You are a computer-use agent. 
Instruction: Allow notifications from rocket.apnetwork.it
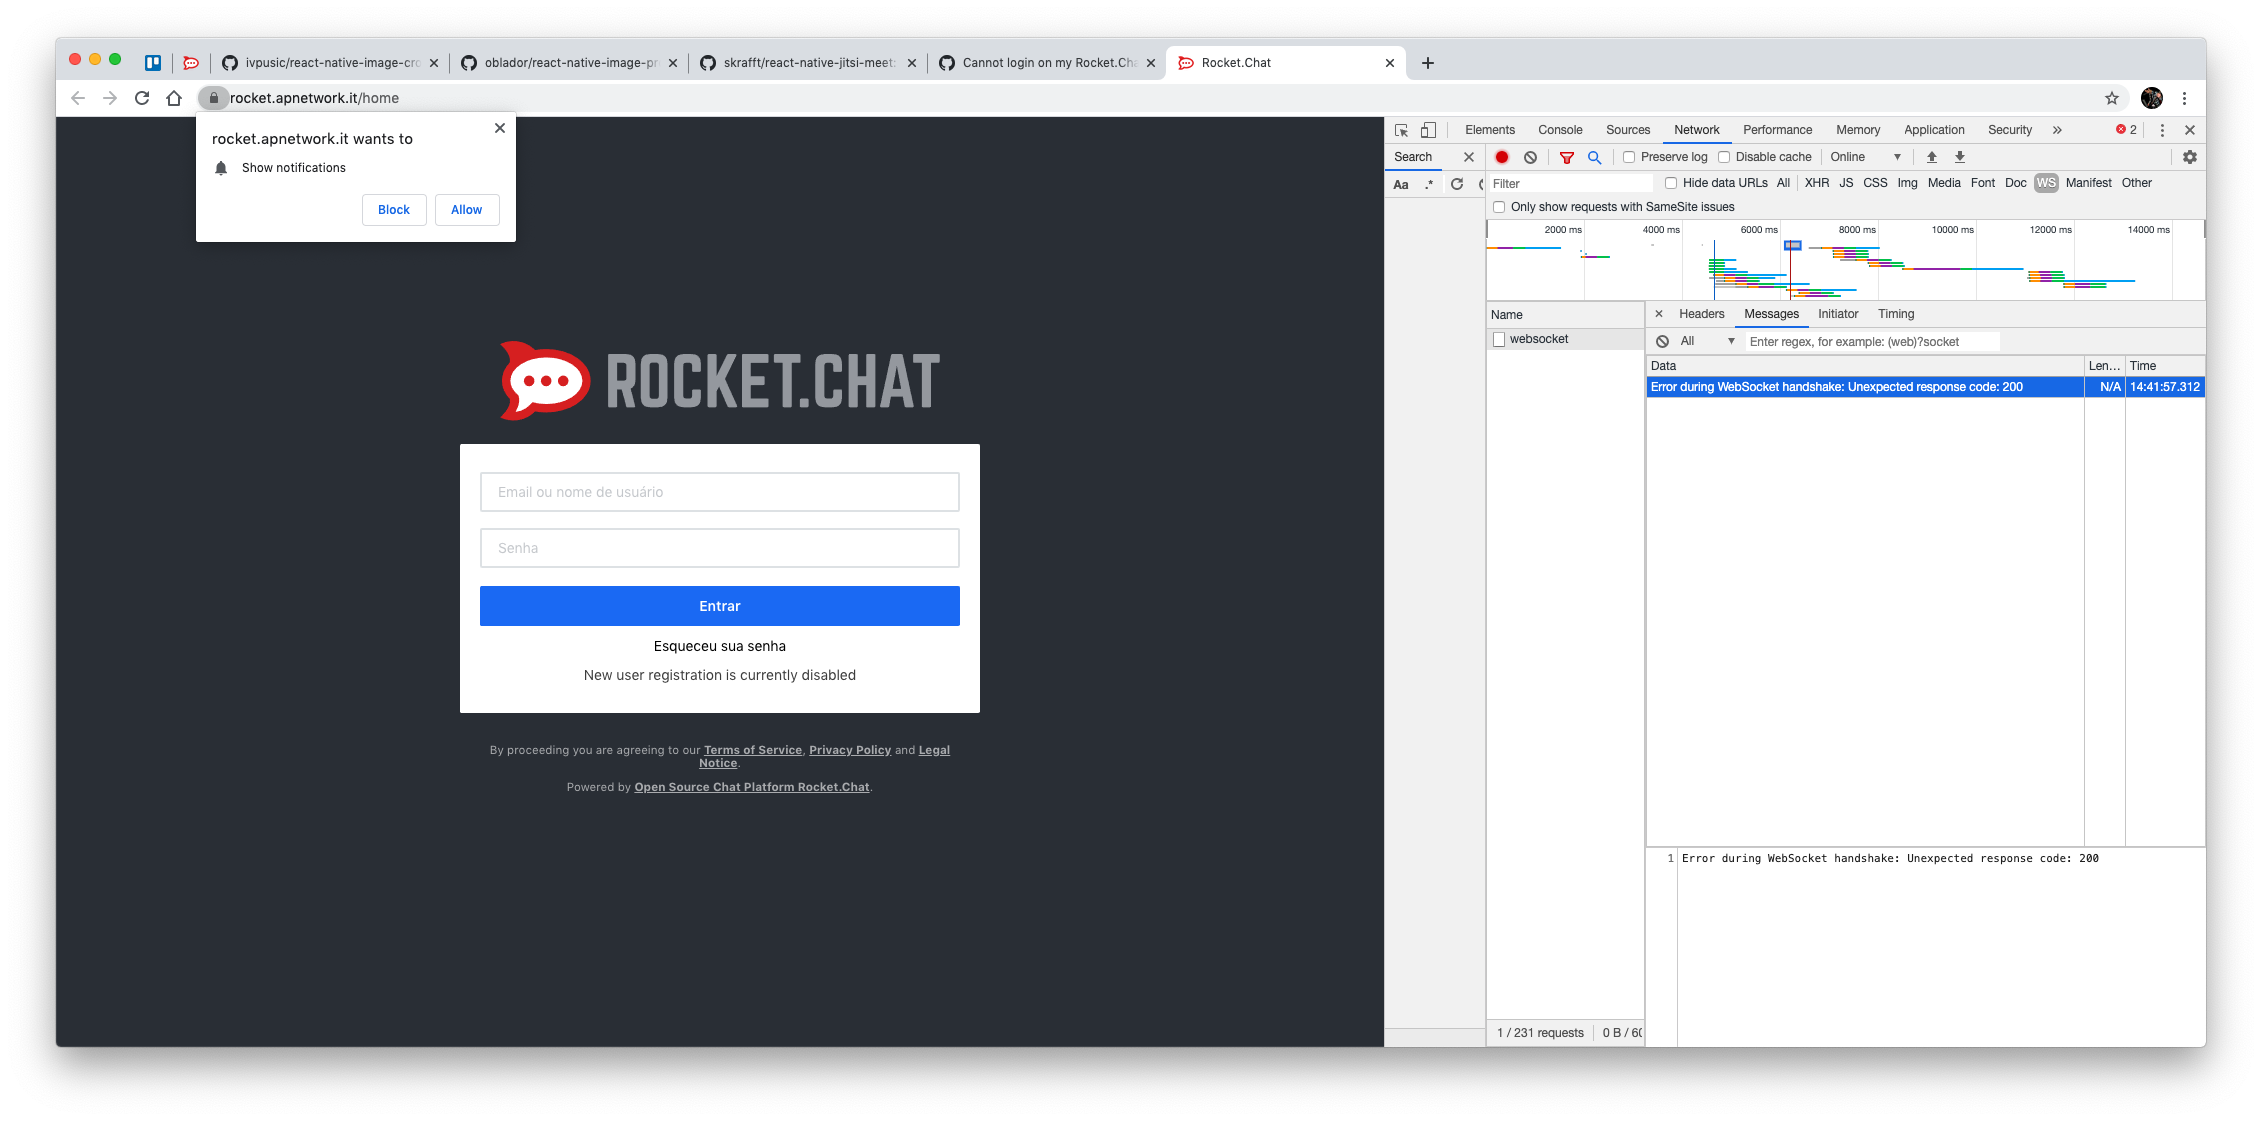[466, 210]
